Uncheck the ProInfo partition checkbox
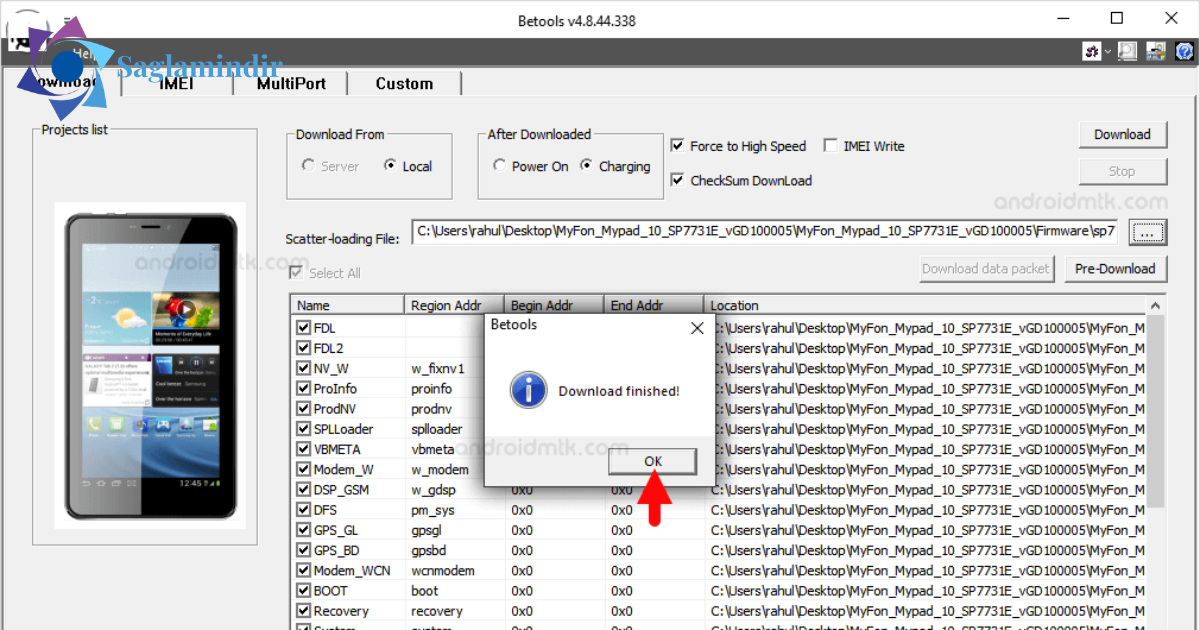 point(303,388)
